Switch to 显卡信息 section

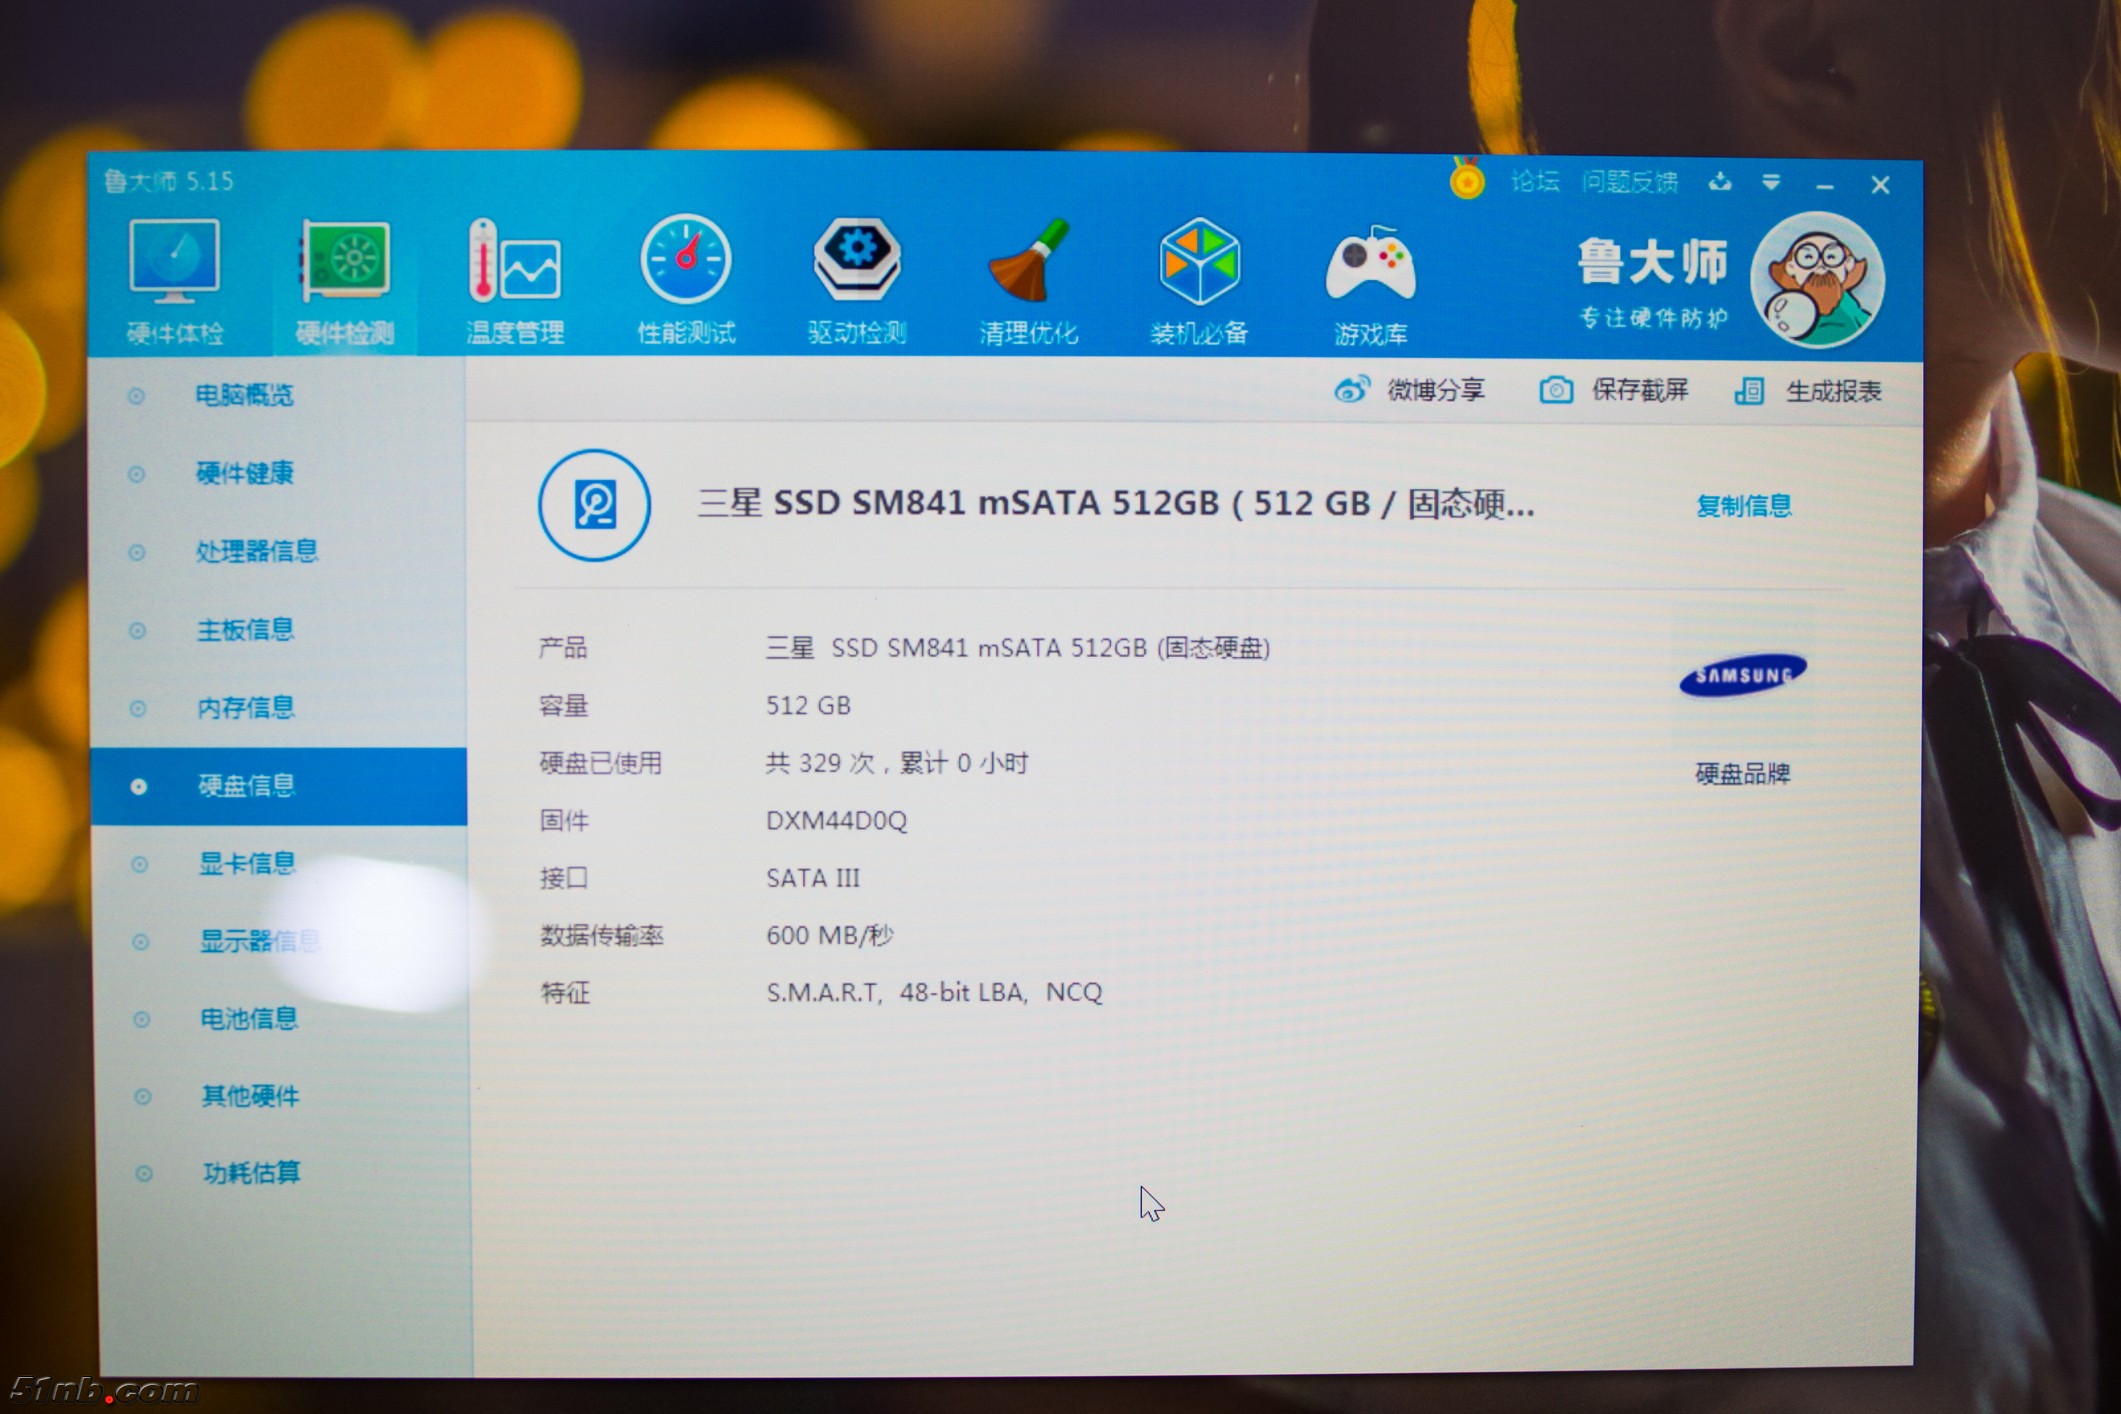click(x=247, y=863)
